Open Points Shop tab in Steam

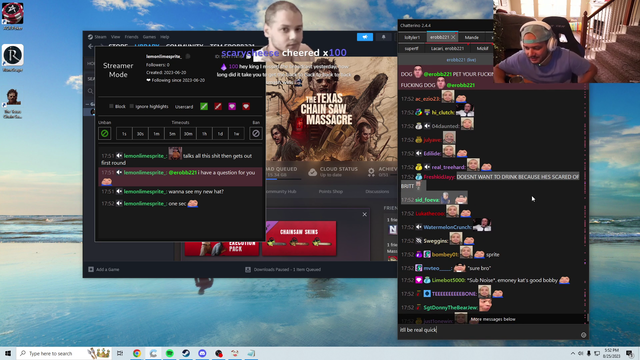pos(331,191)
